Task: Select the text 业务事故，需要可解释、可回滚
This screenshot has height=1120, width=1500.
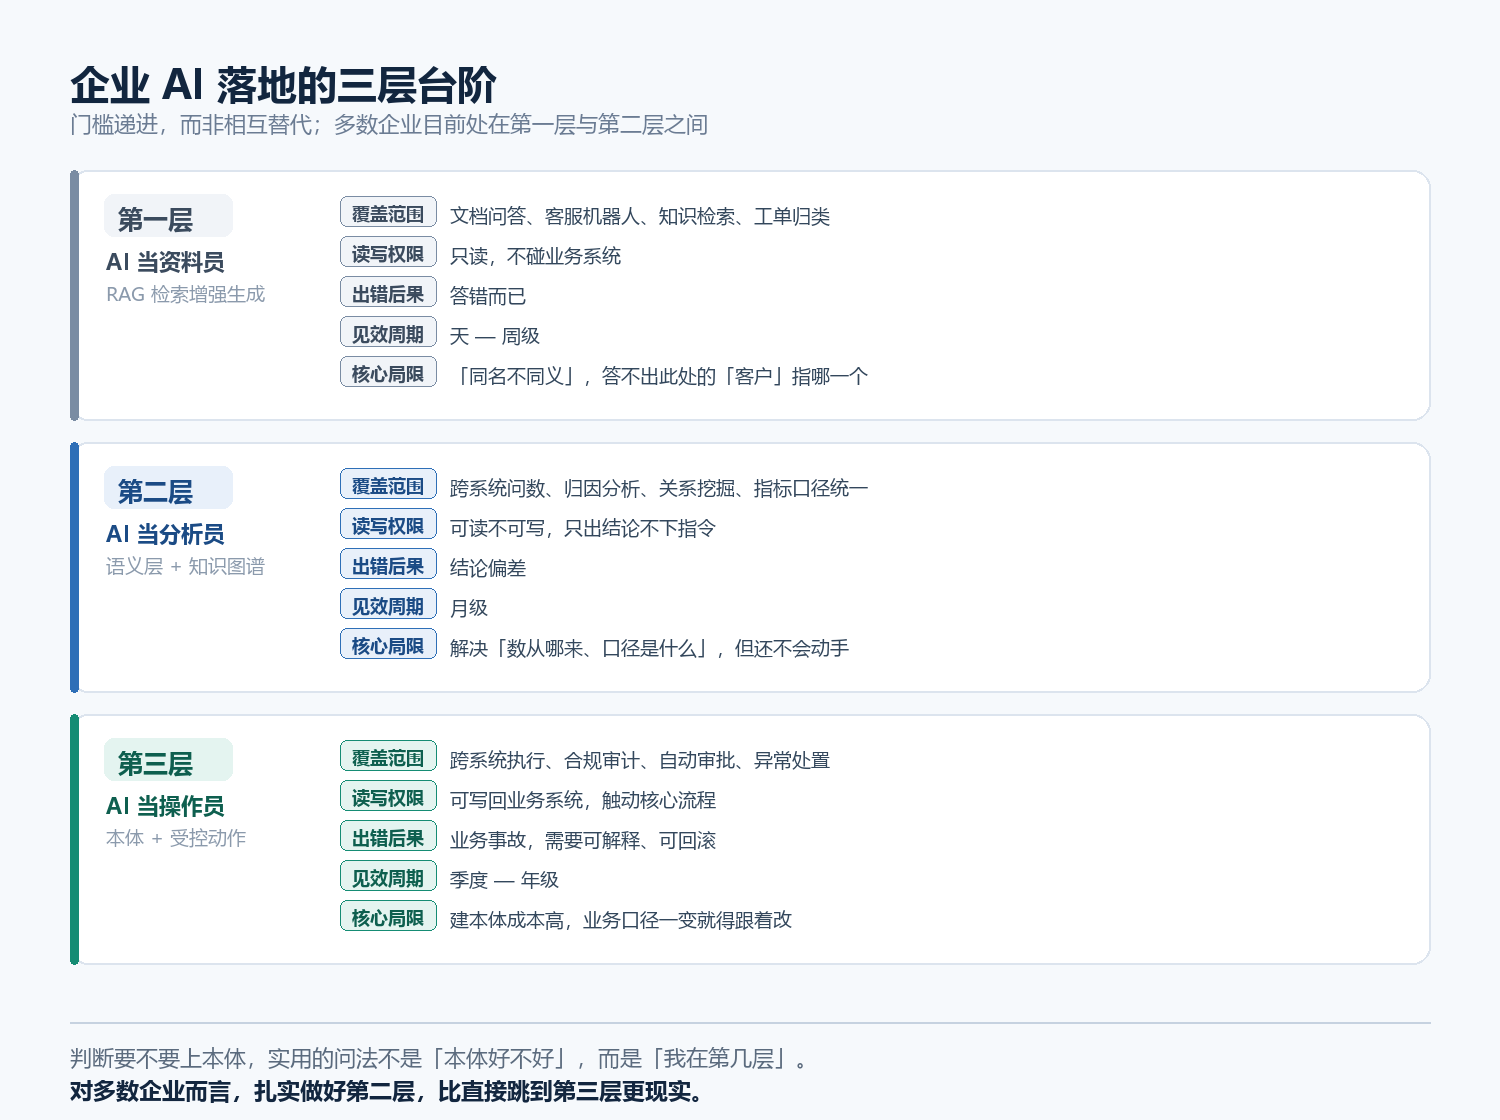Action: (x=583, y=840)
